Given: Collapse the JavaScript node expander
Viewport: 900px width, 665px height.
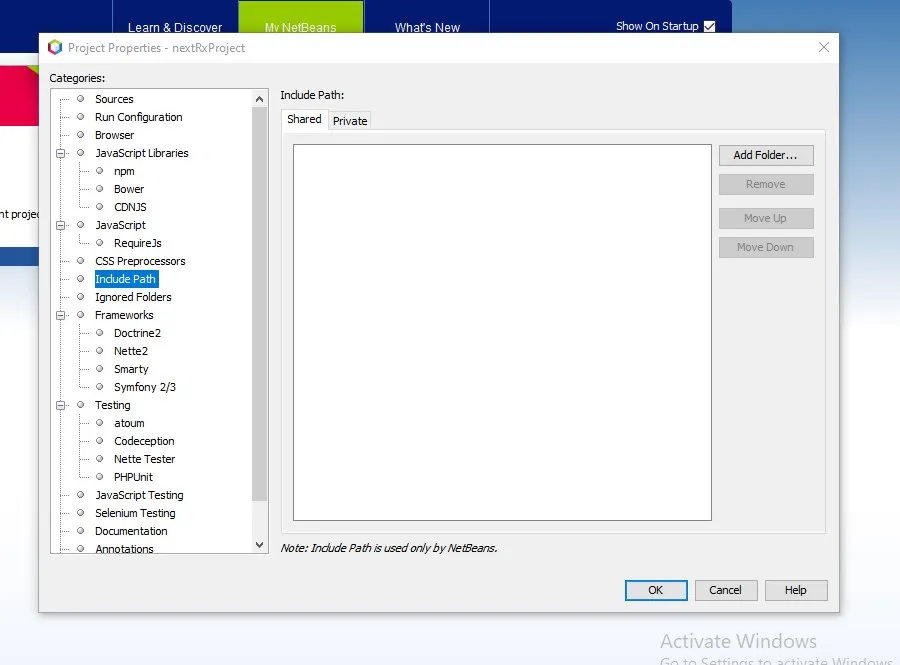Looking at the screenshot, I should coord(60,225).
